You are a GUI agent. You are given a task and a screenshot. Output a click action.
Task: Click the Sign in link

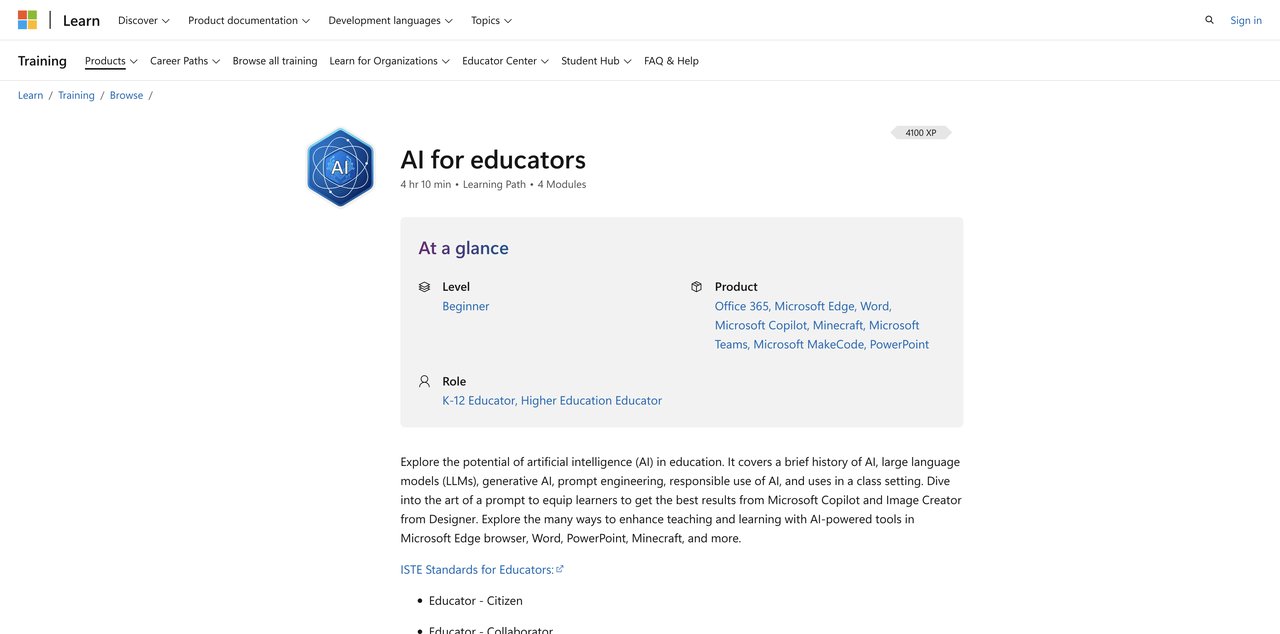[1244, 19]
